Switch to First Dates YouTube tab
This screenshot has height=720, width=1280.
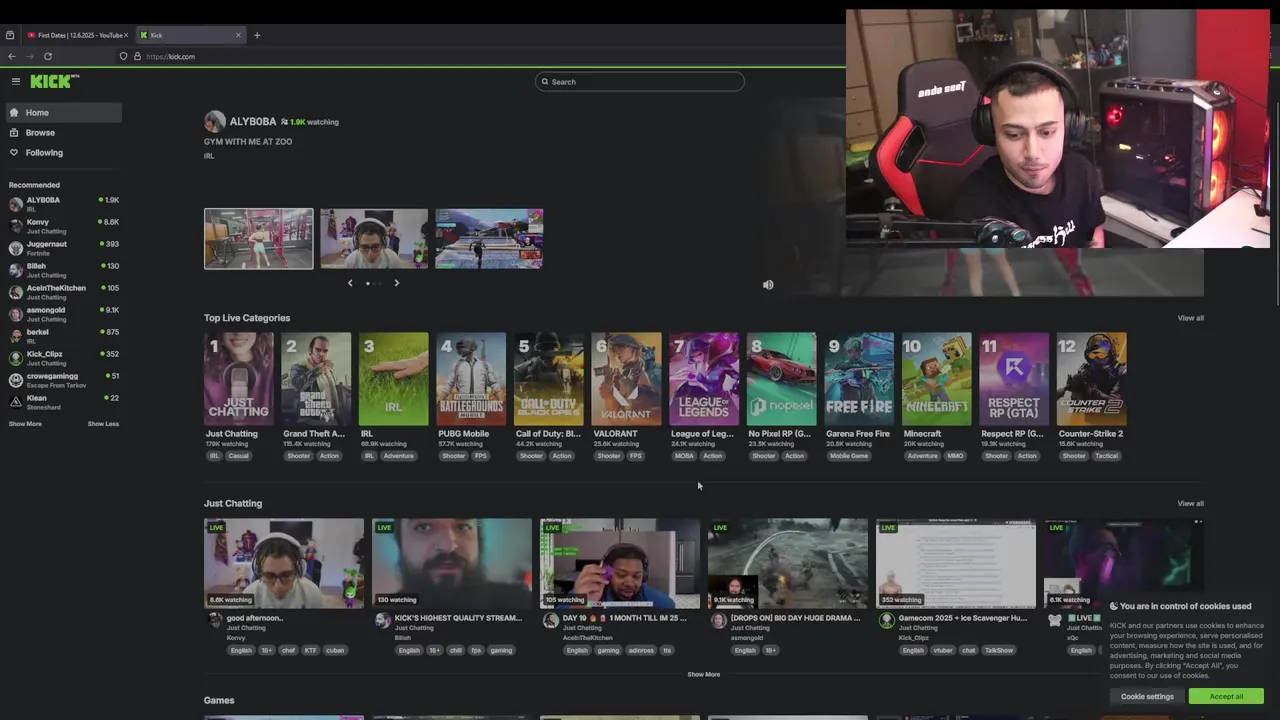point(78,35)
